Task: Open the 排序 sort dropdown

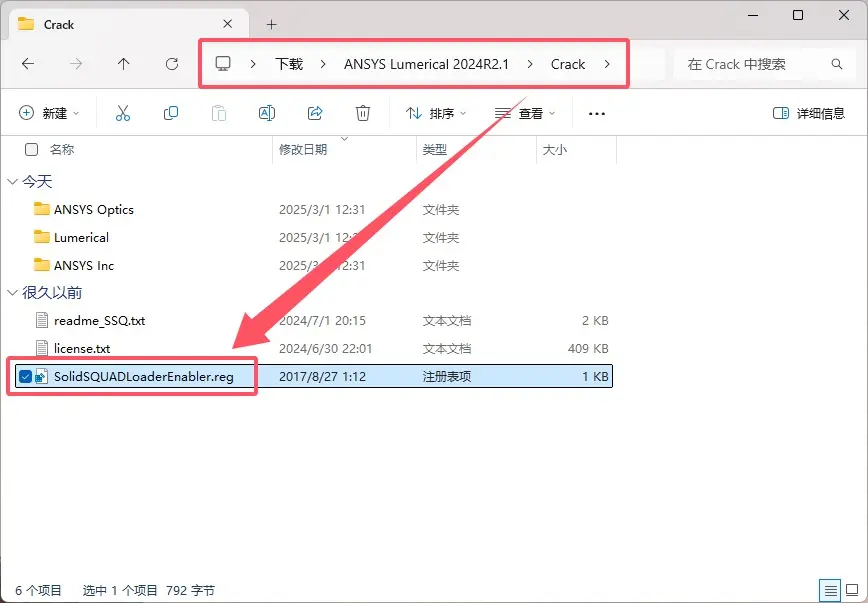Action: 436,114
